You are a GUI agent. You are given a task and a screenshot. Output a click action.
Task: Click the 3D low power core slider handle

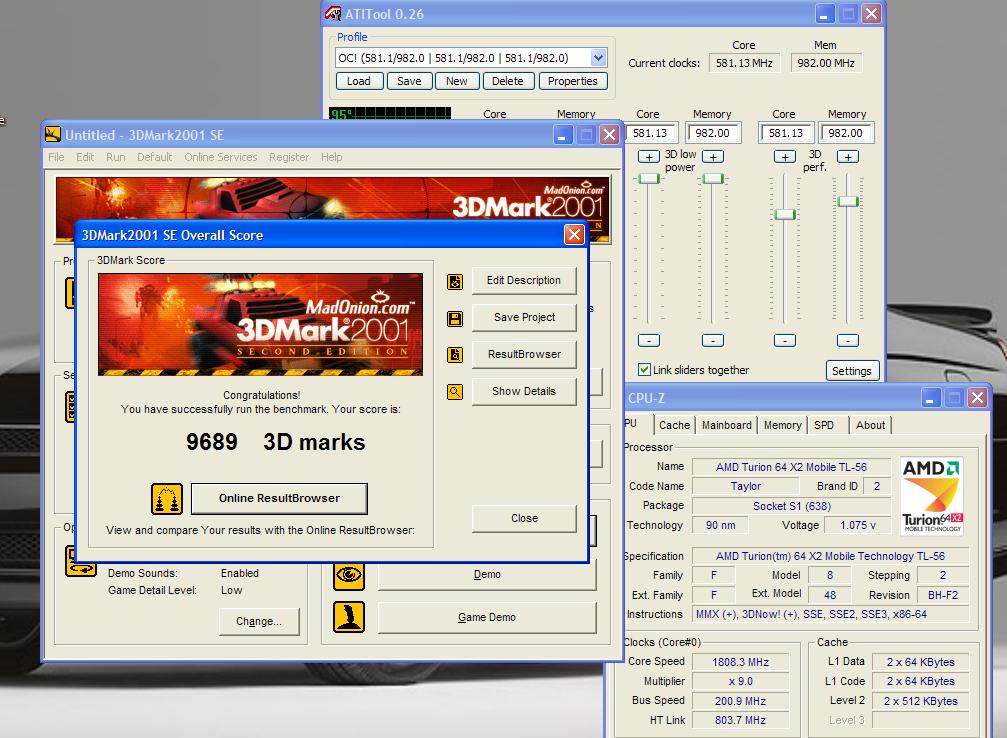pyautogui.click(x=649, y=179)
